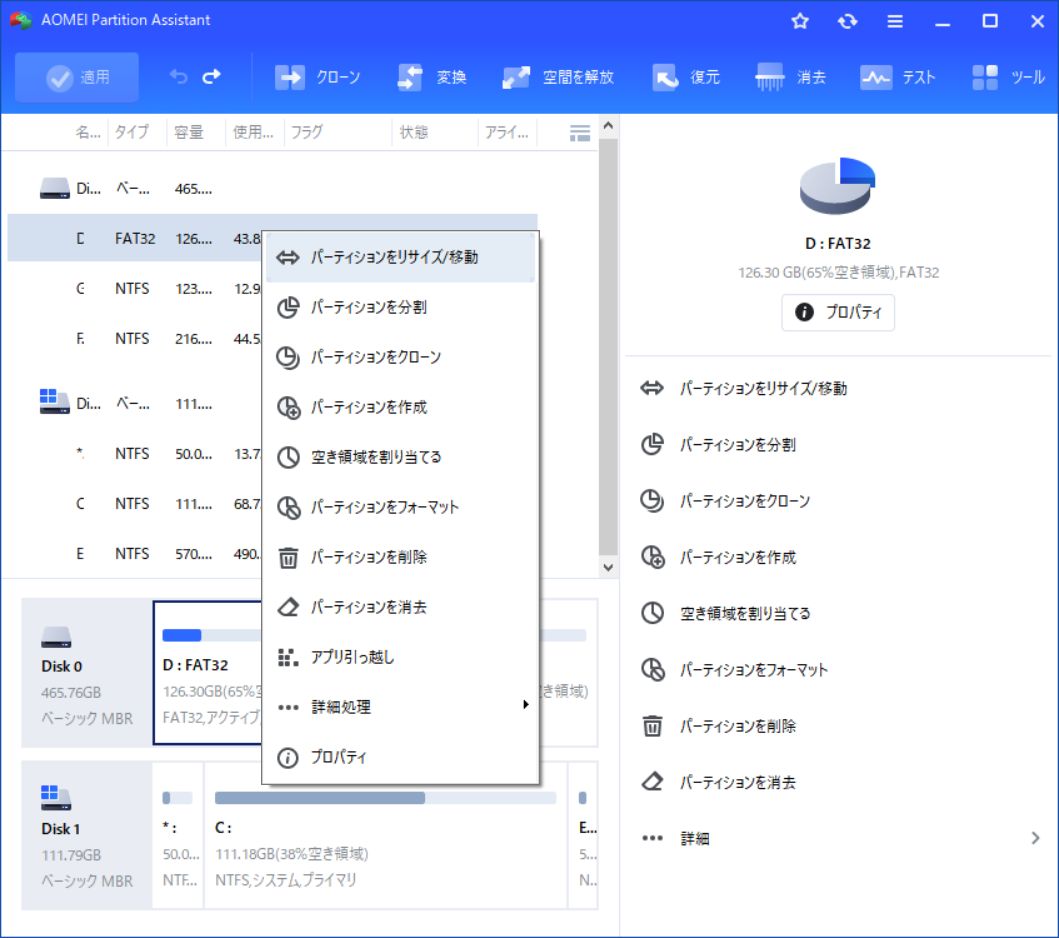Click wipe partition (消去) in right panel
1059x938 pixels.
tap(718, 782)
